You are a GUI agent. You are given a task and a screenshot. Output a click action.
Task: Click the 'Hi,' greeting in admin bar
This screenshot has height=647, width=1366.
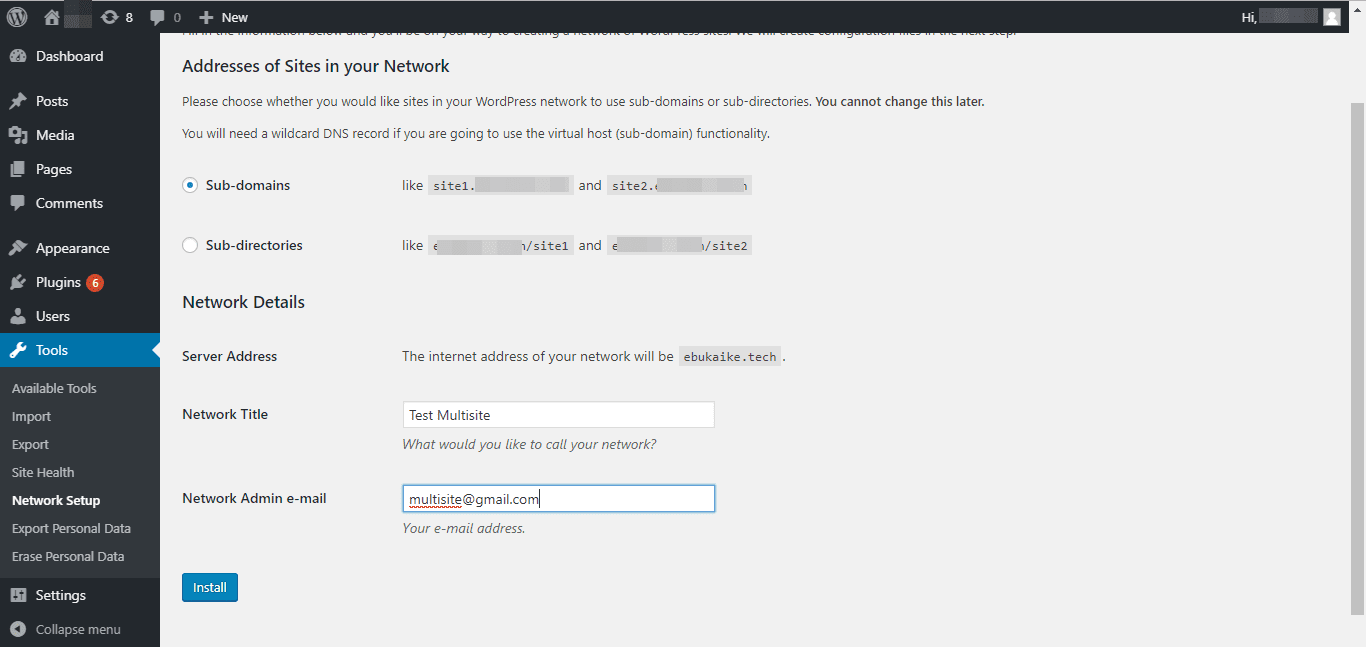(1249, 17)
